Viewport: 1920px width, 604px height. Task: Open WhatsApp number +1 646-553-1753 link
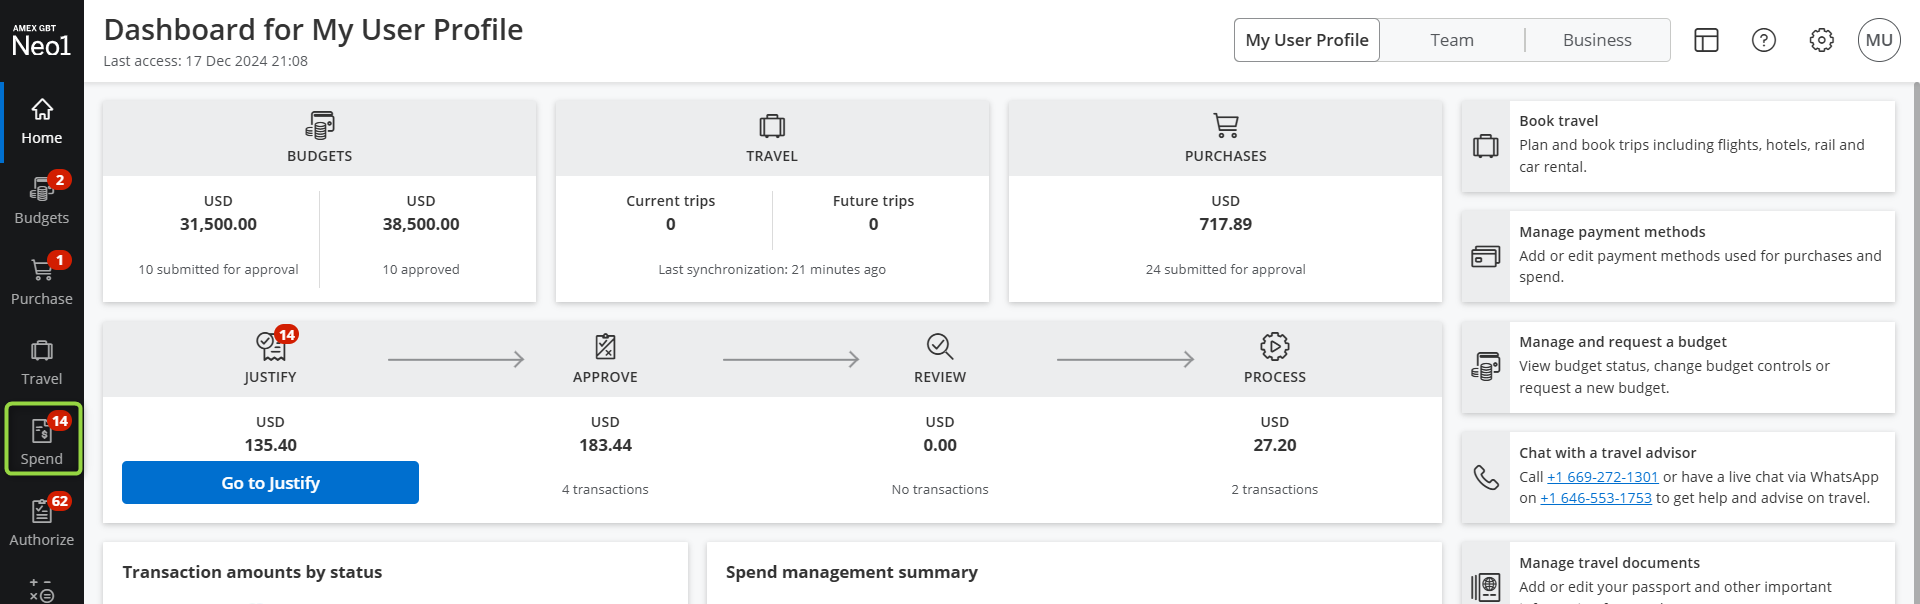click(1595, 498)
